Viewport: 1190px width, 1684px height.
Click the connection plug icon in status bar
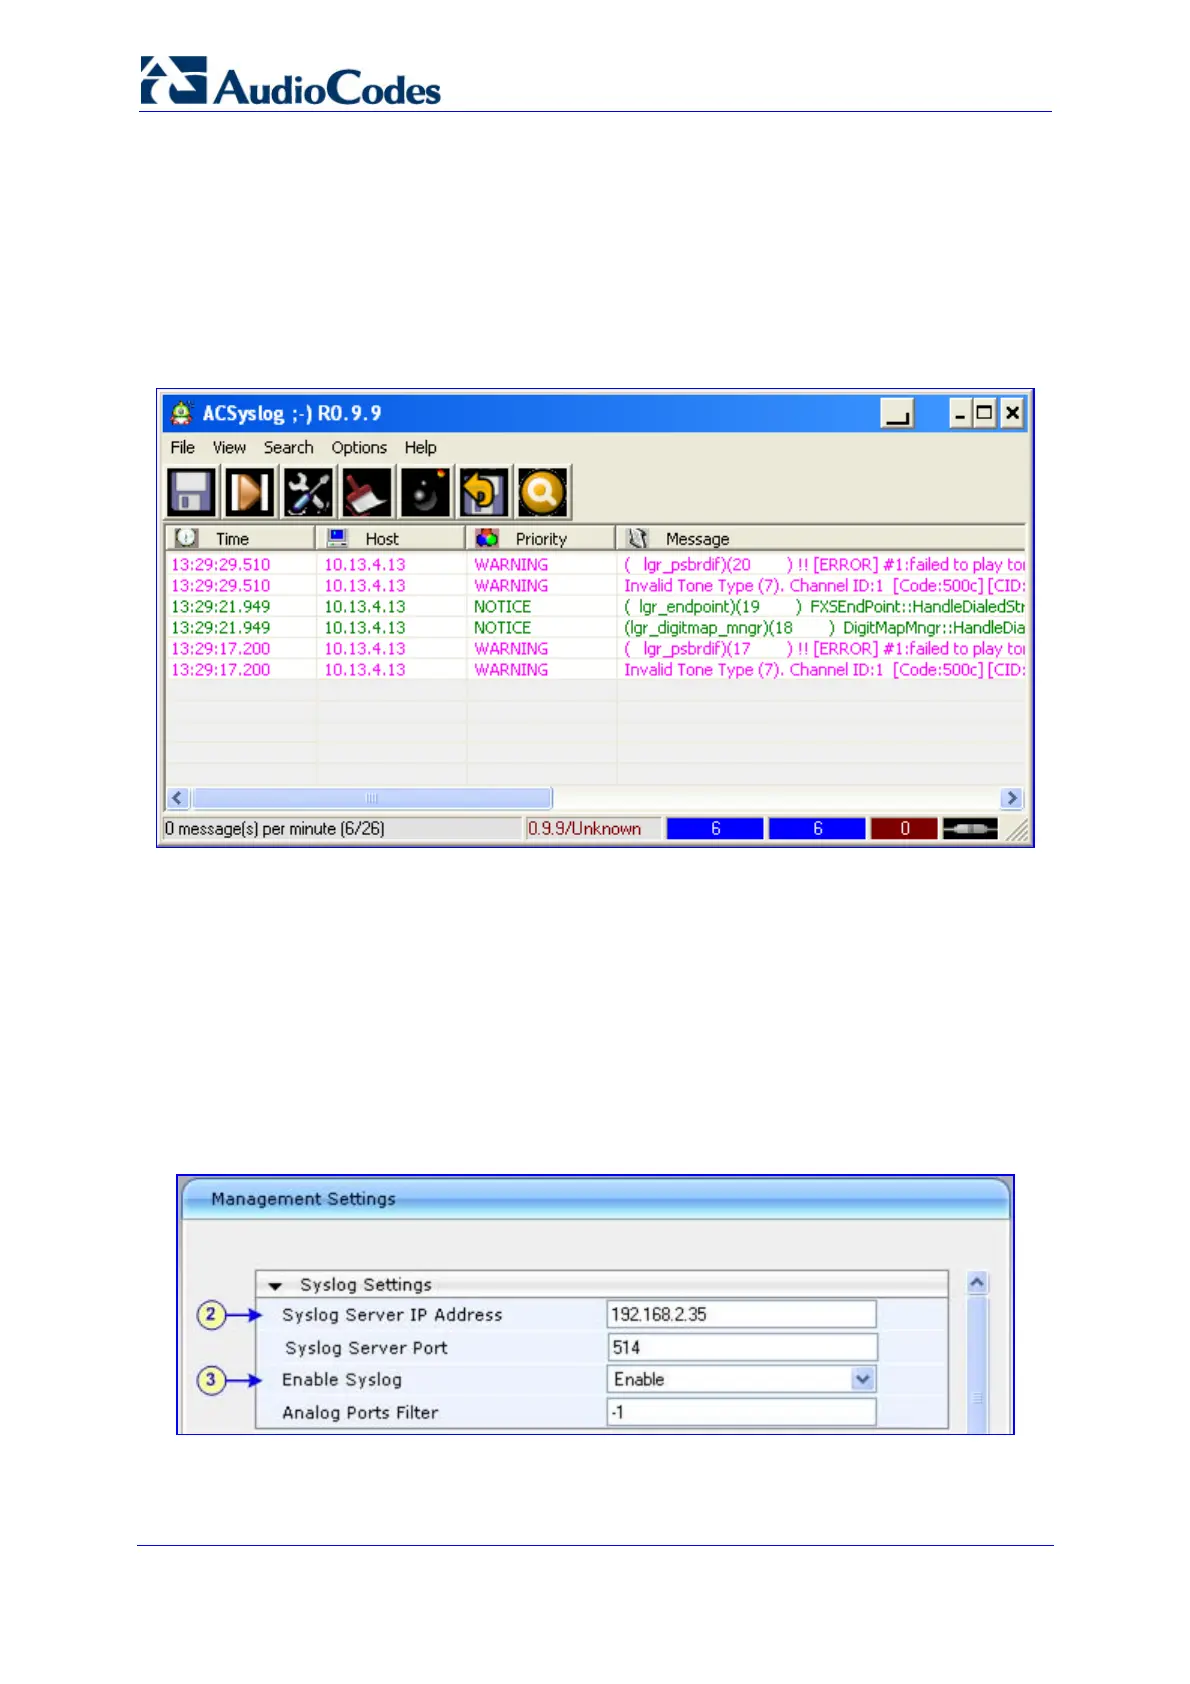pyautogui.click(x=970, y=828)
